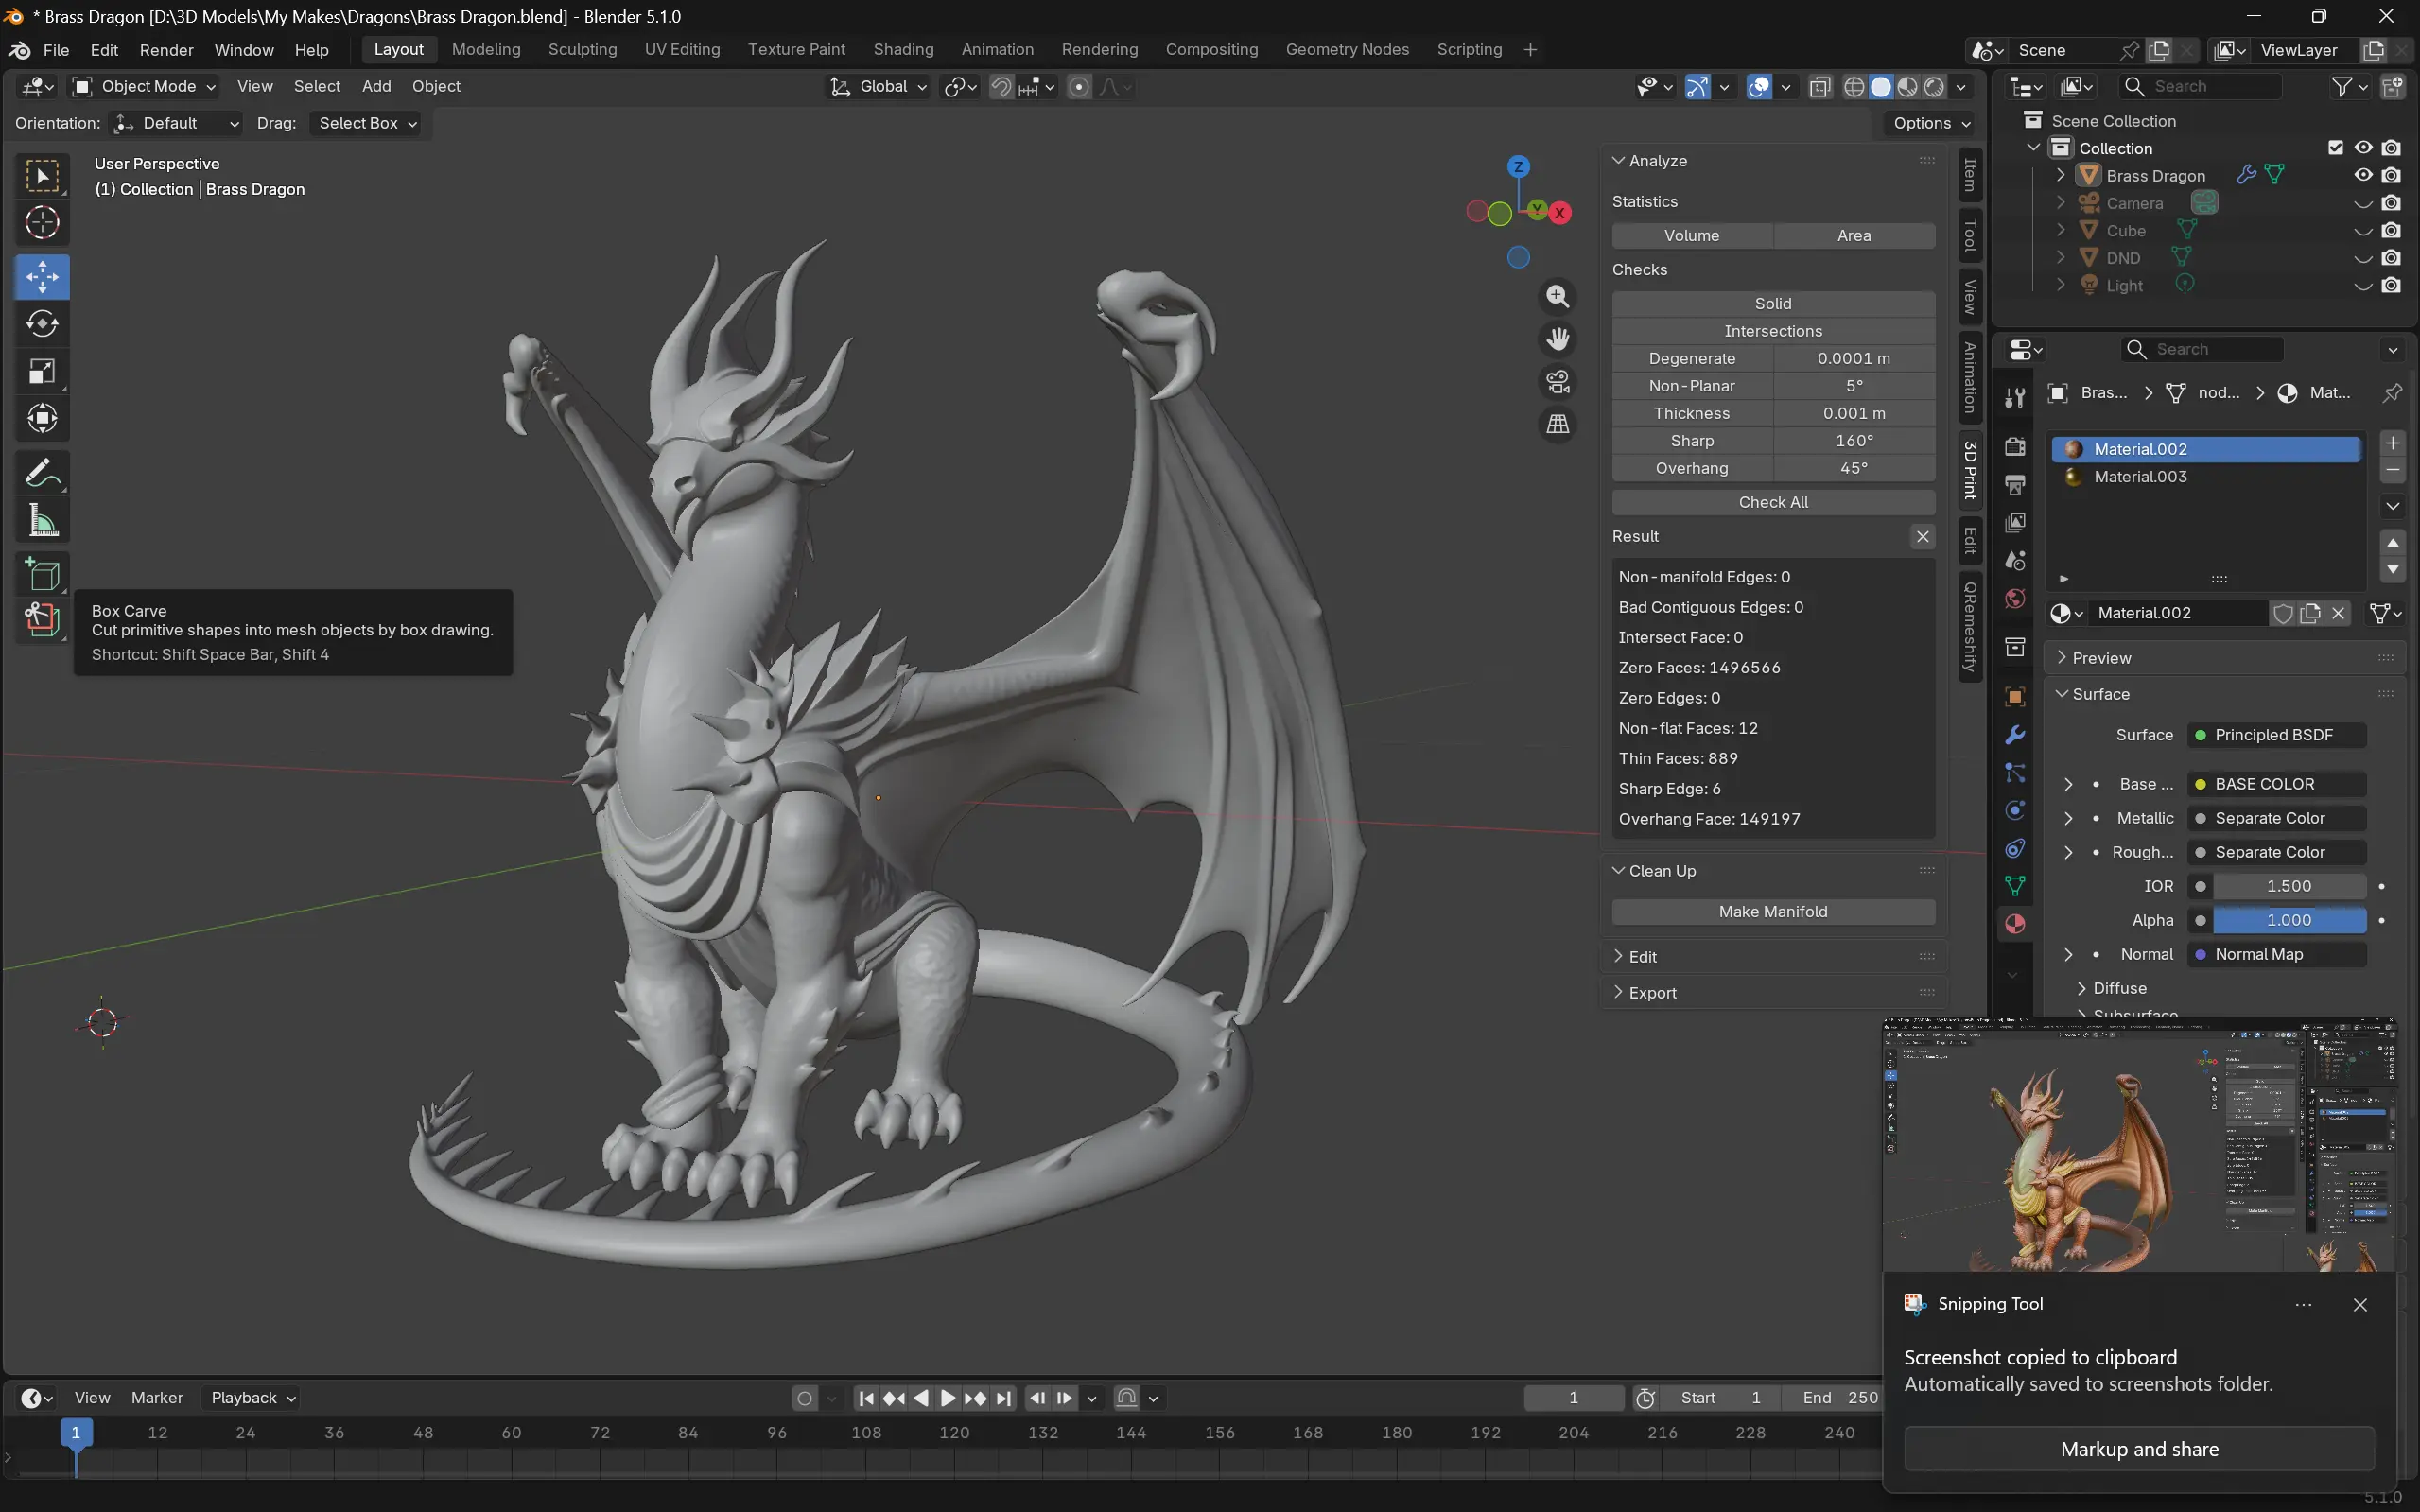Open the Object Data mesh properties tab

pyautogui.click(x=2015, y=886)
